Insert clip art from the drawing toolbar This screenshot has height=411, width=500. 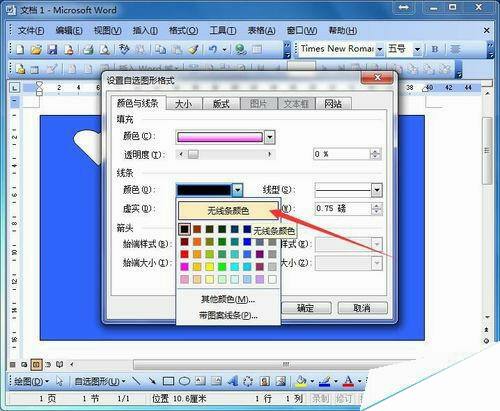point(265,381)
